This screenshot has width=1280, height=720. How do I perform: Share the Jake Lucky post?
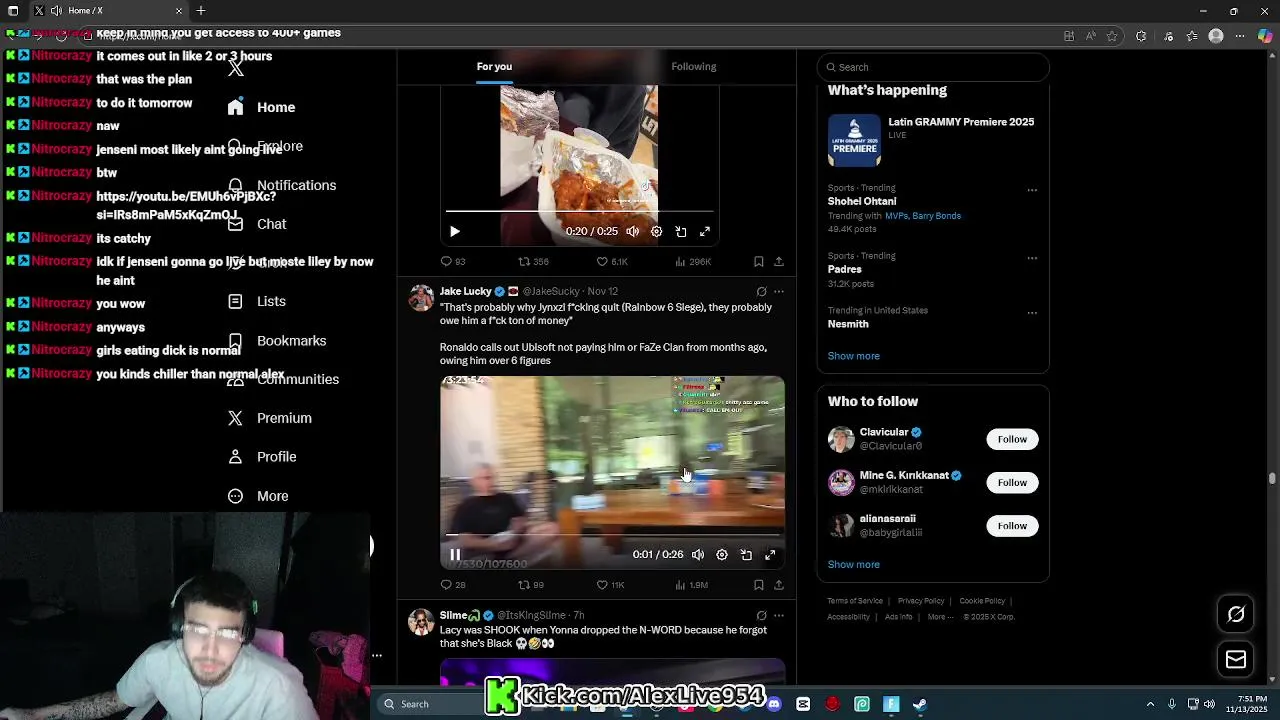click(x=779, y=584)
